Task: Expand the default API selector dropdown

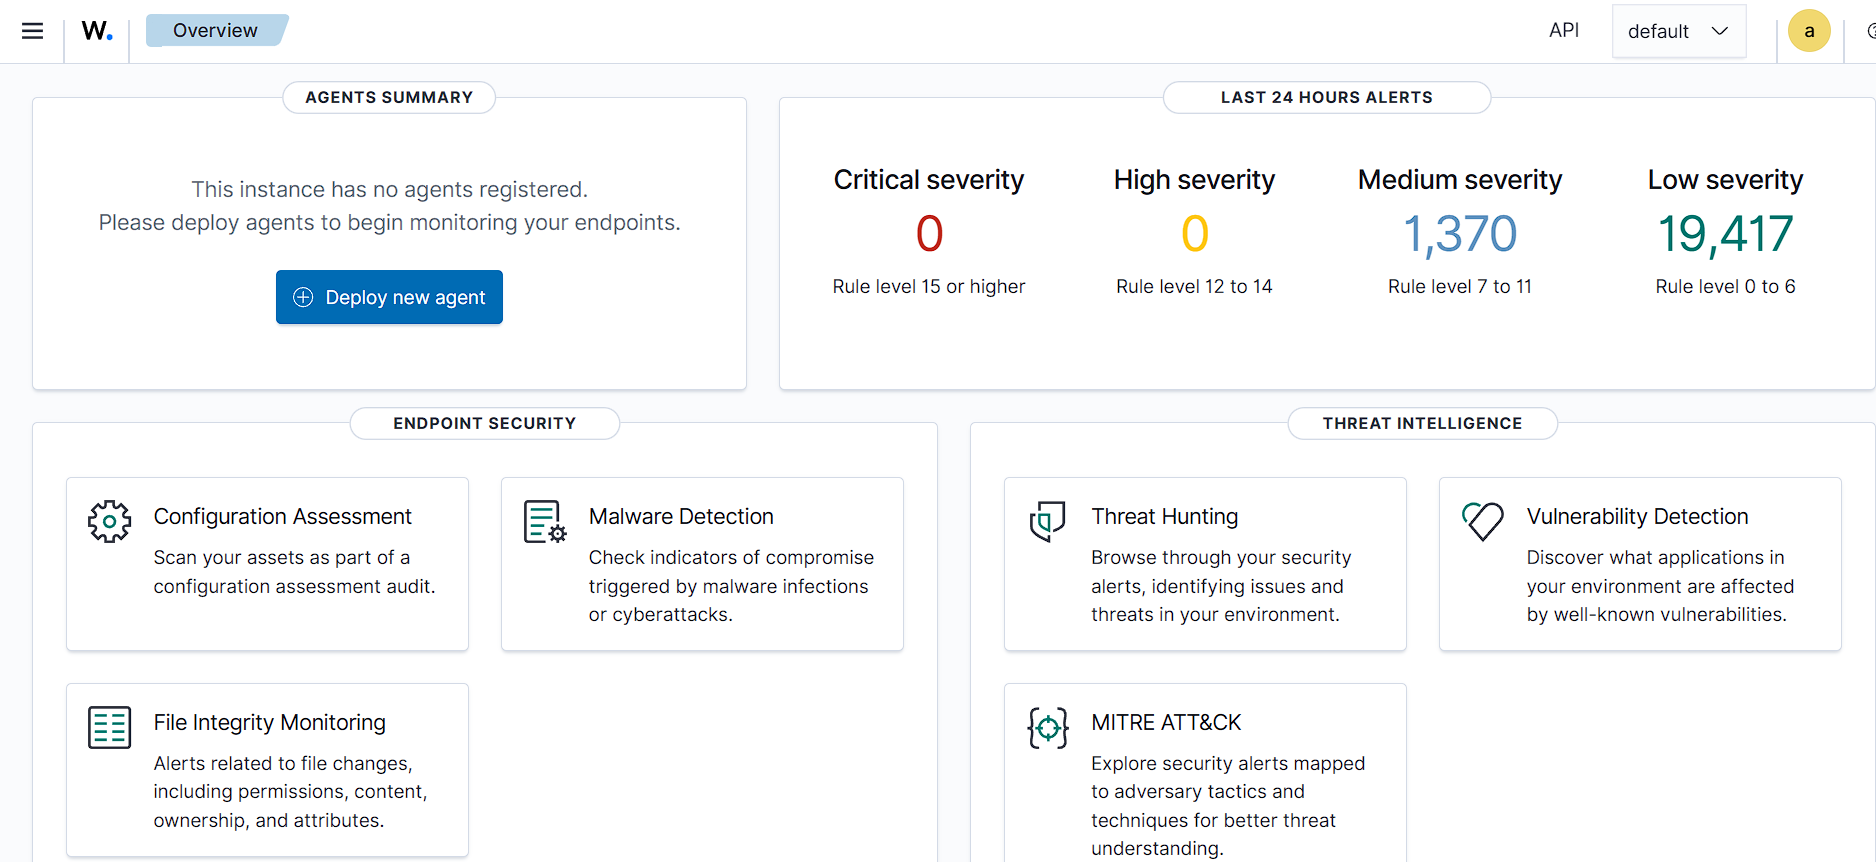Action: 1679,31
